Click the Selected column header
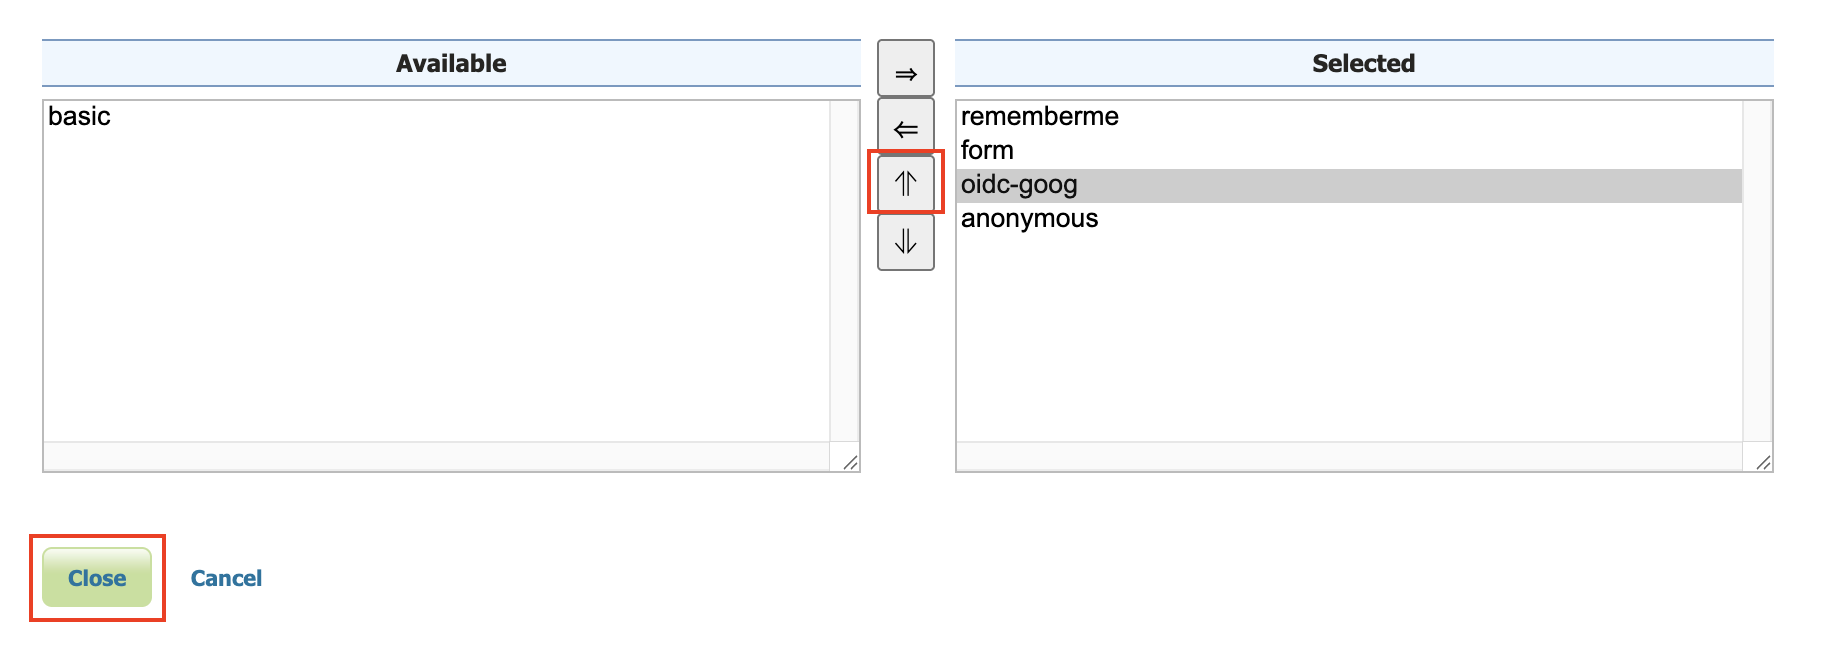The height and width of the screenshot is (646, 1832). 1363,62
